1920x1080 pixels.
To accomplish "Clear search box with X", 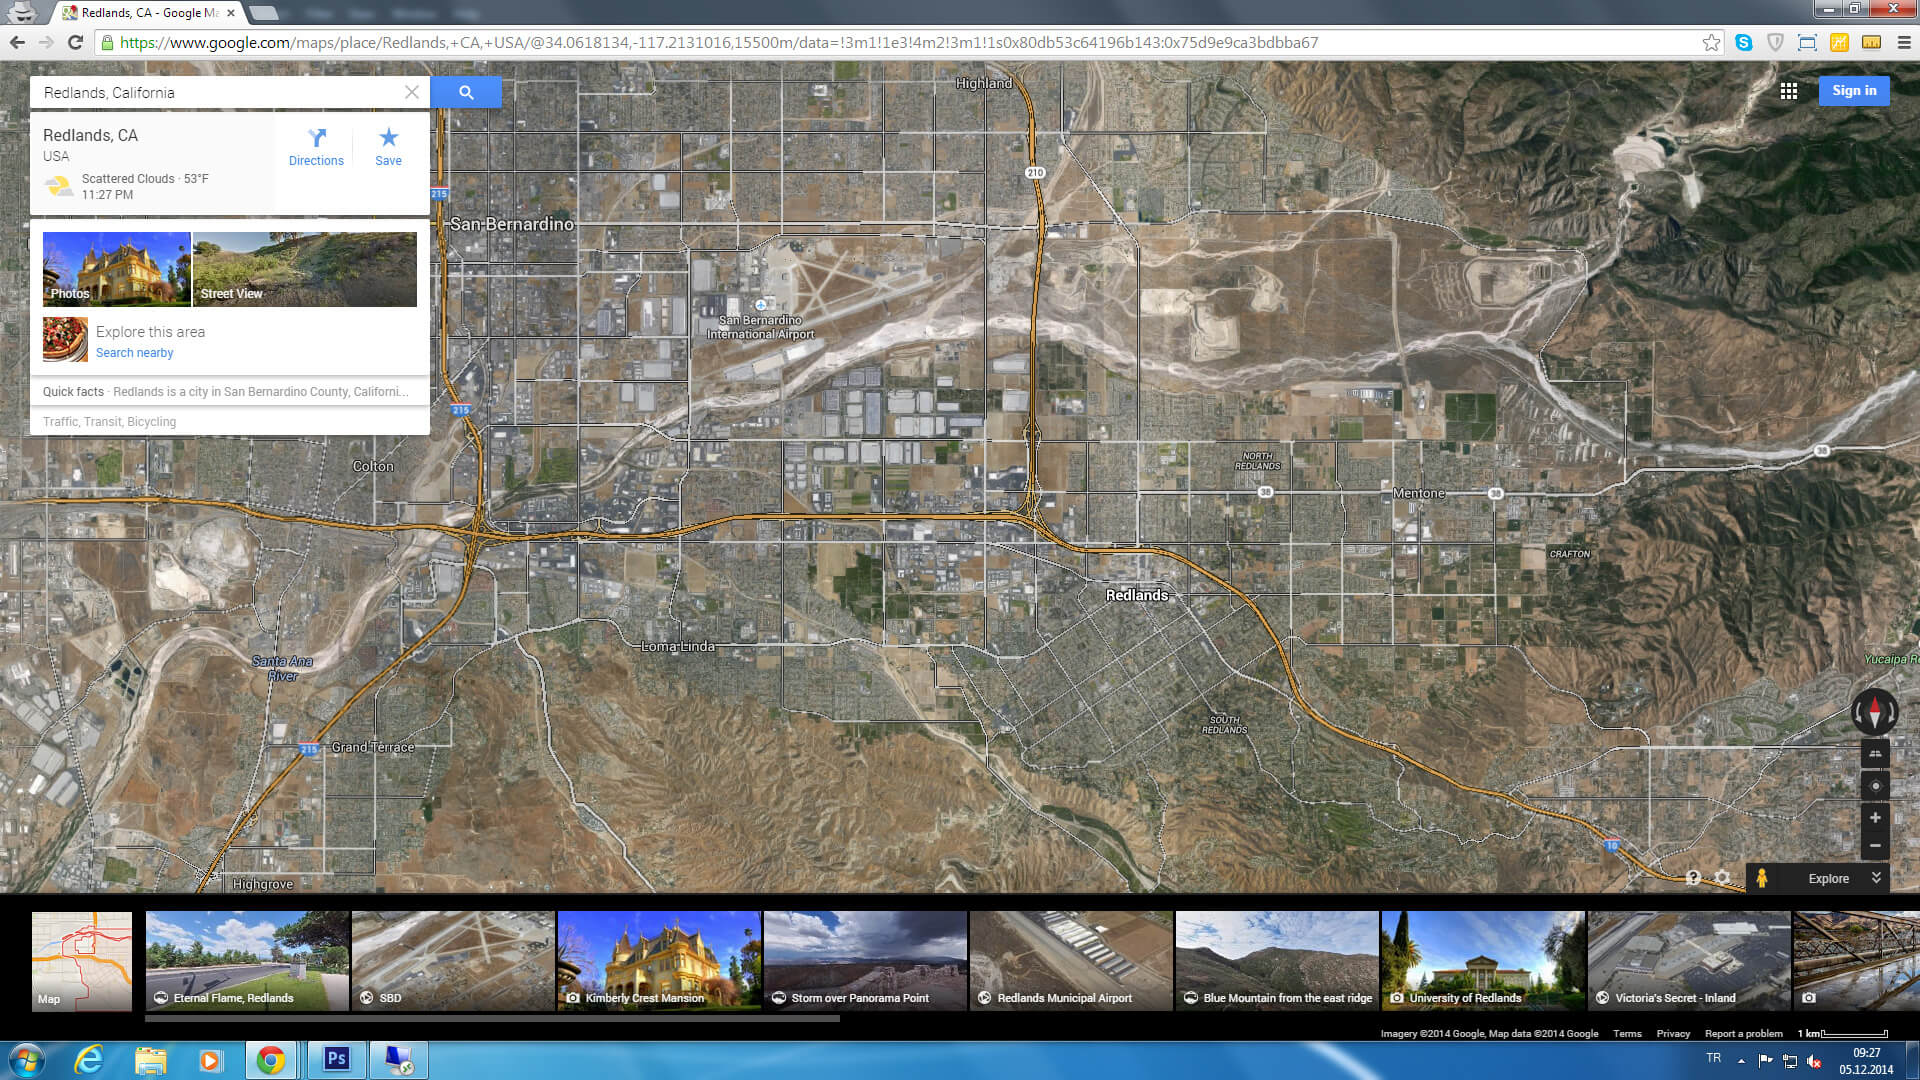I will [x=411, y=92].
